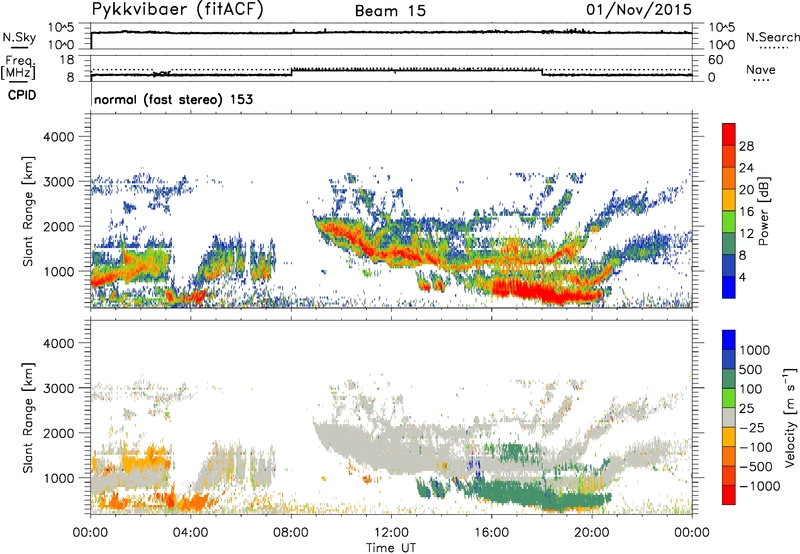
Task: Click the 28 tick label on Power colorbar
Action: pyautogui.click(x=746, y=146)
